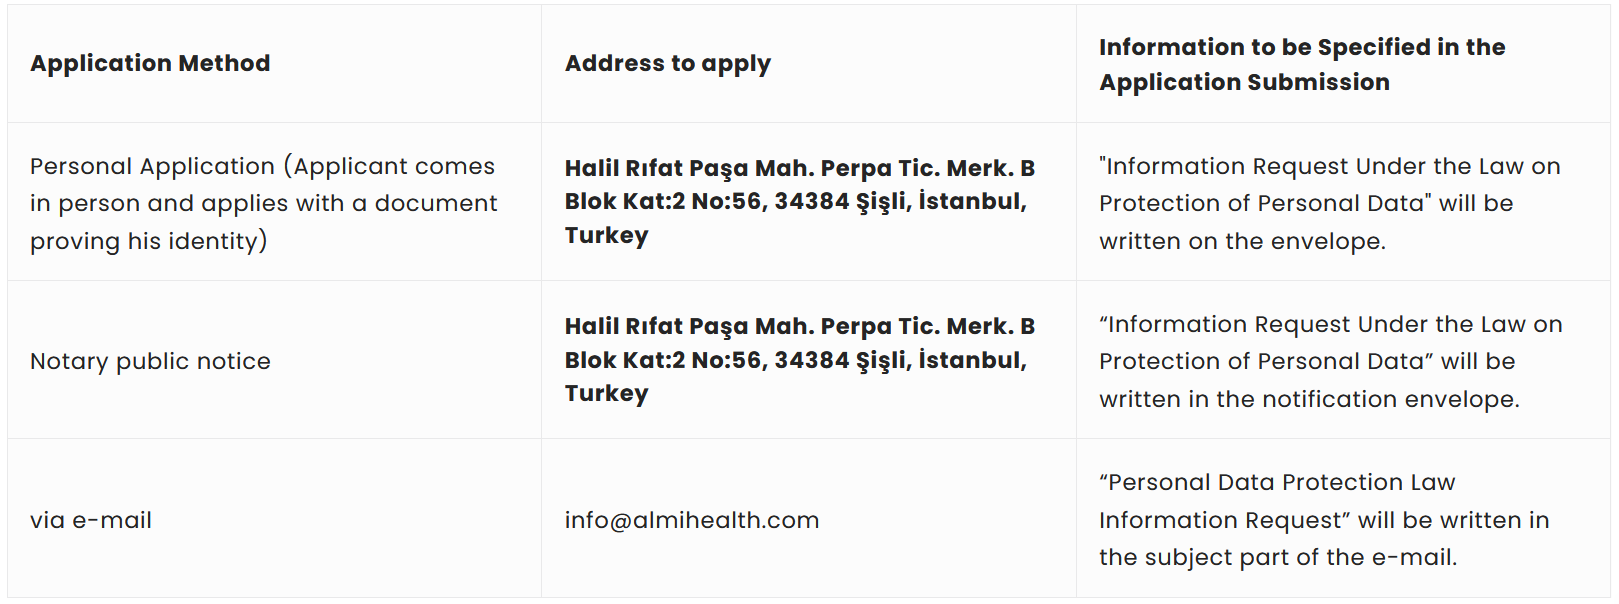Image resolution: width=1619 pixels, height=604 pixels.
Task: Click "proving his identity)" text line
Action: coord(148,241)
